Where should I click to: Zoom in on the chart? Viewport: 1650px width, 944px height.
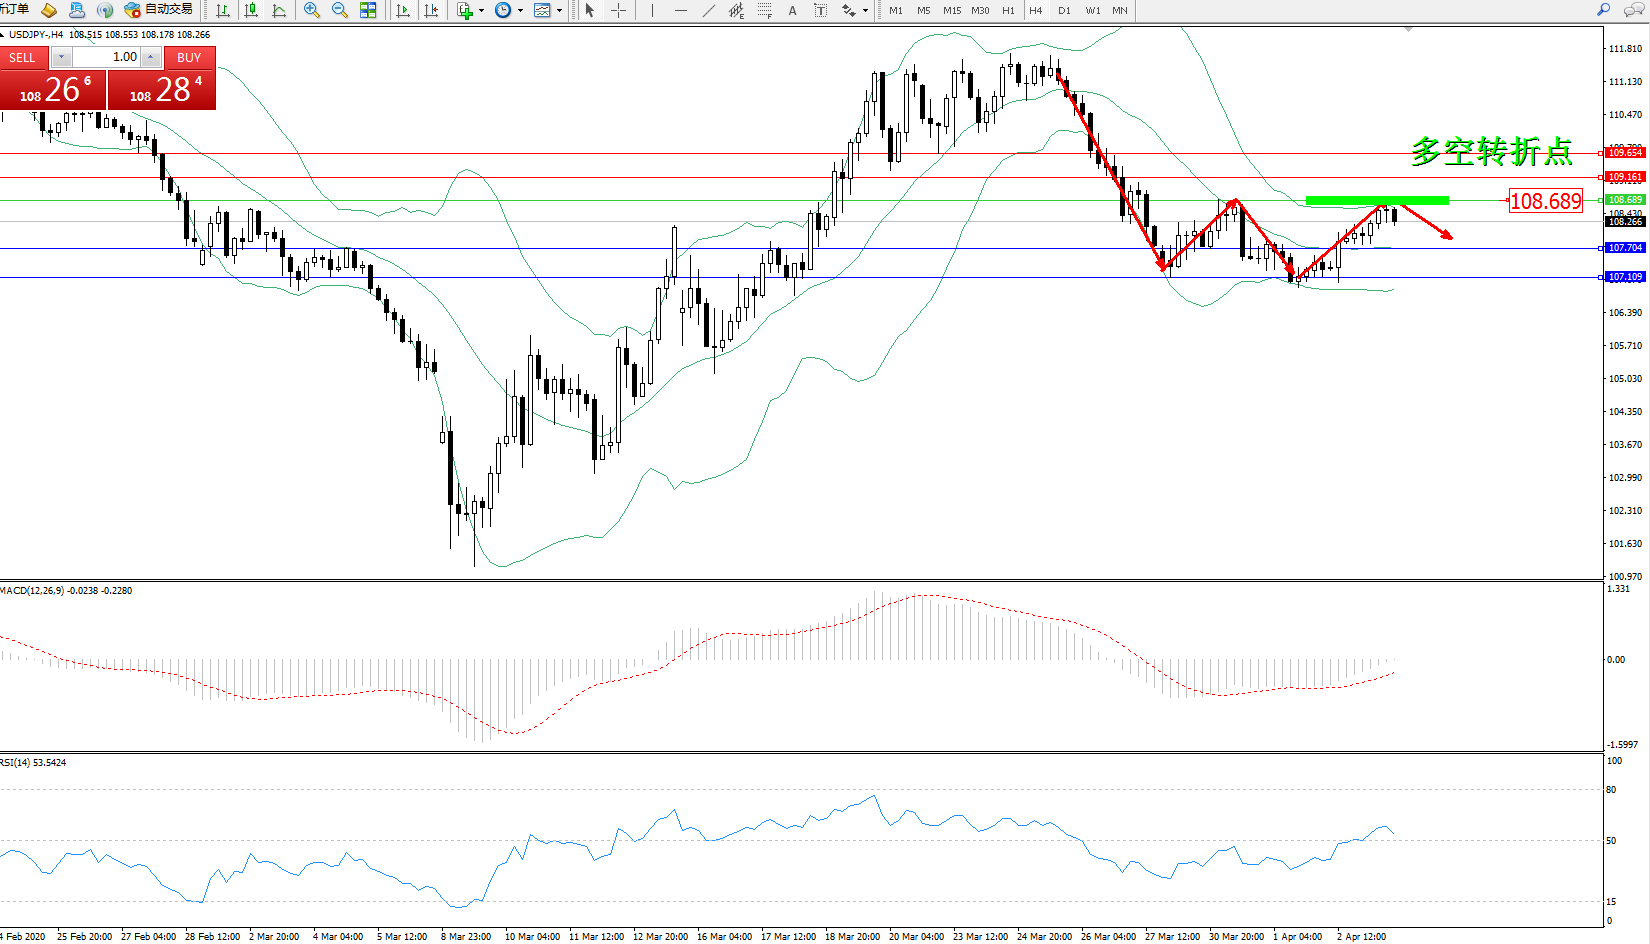(x=312, y=10)
